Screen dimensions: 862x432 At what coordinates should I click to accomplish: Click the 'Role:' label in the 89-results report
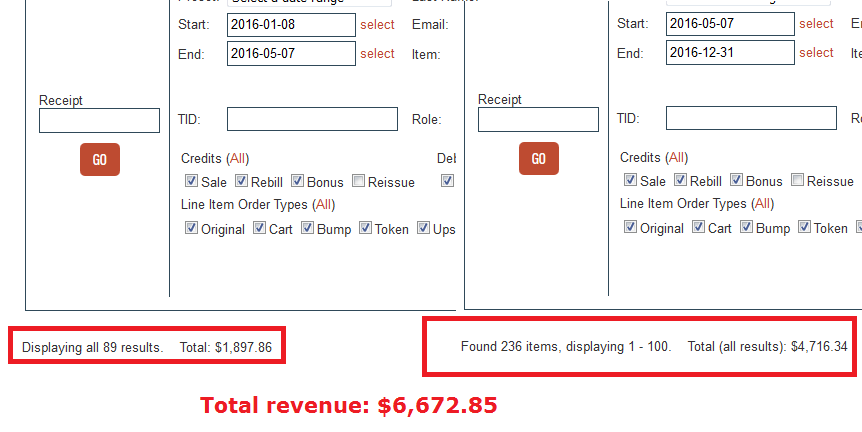427,120
